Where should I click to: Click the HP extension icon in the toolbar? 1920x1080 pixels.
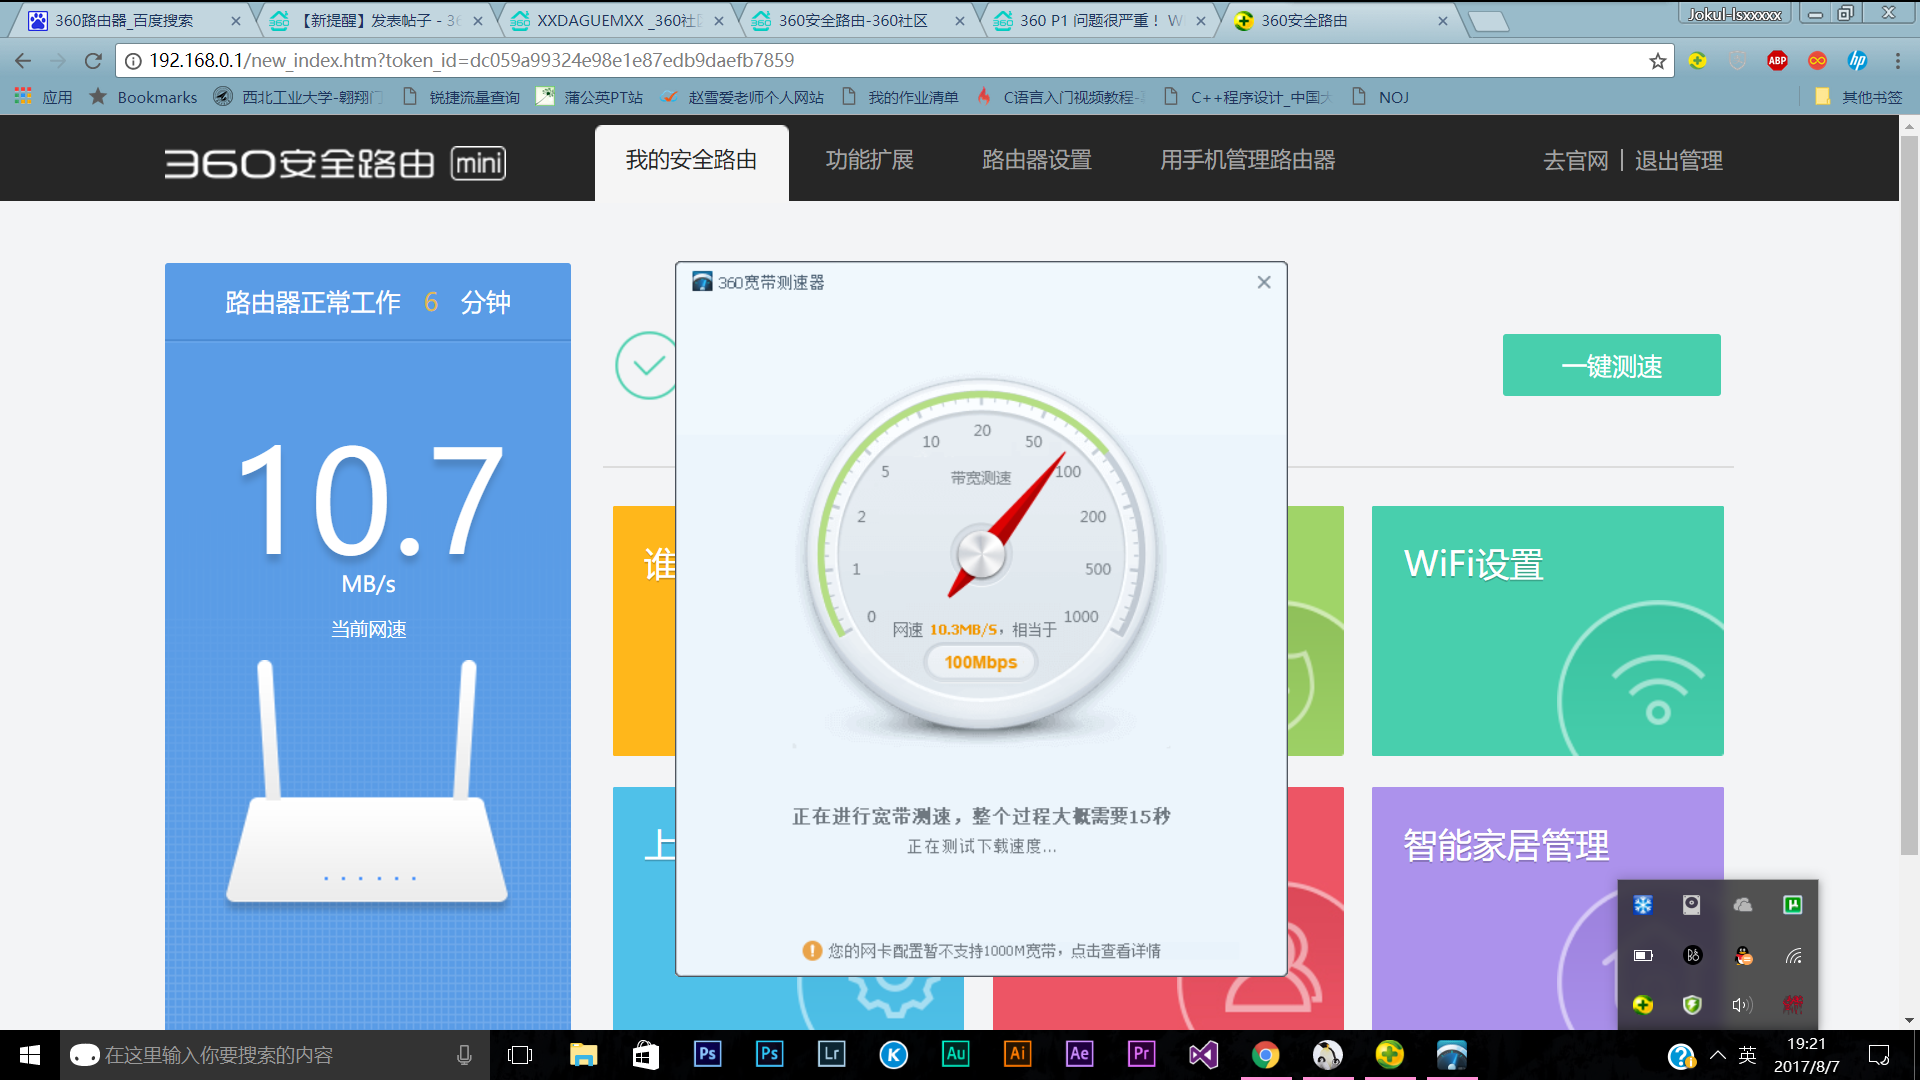click(x=1856, y=60)
